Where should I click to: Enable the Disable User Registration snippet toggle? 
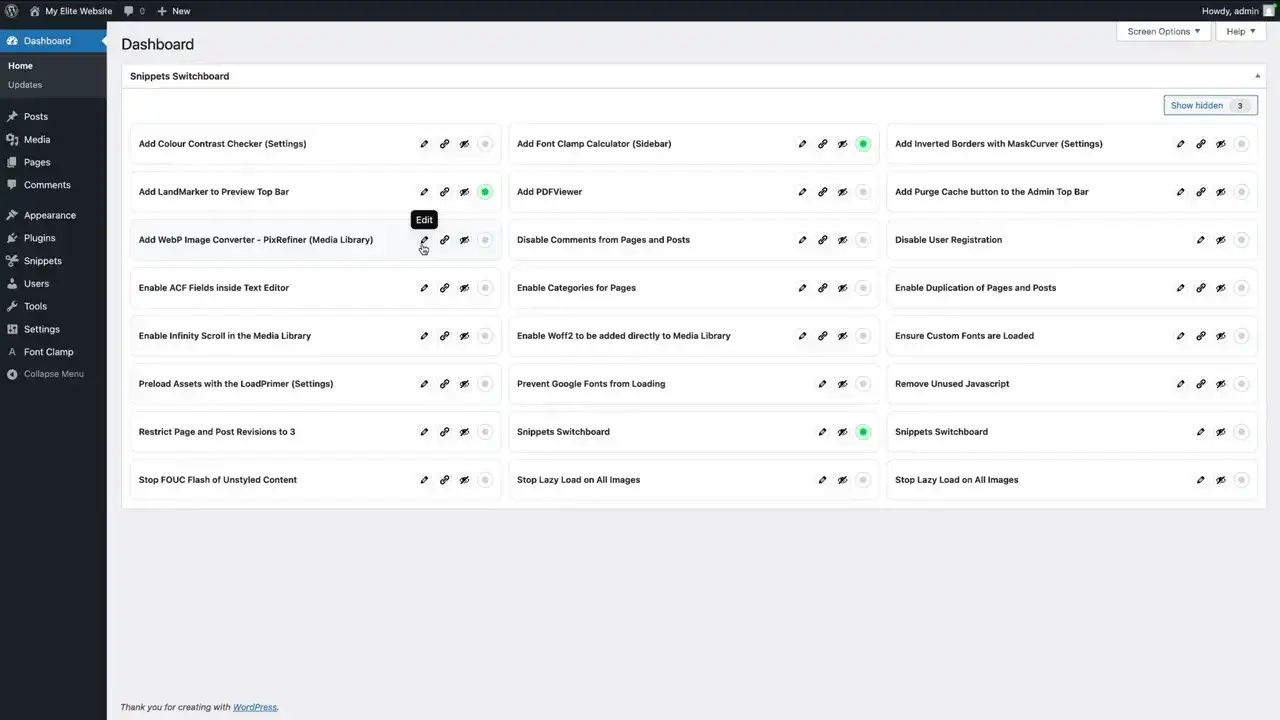1241,240
